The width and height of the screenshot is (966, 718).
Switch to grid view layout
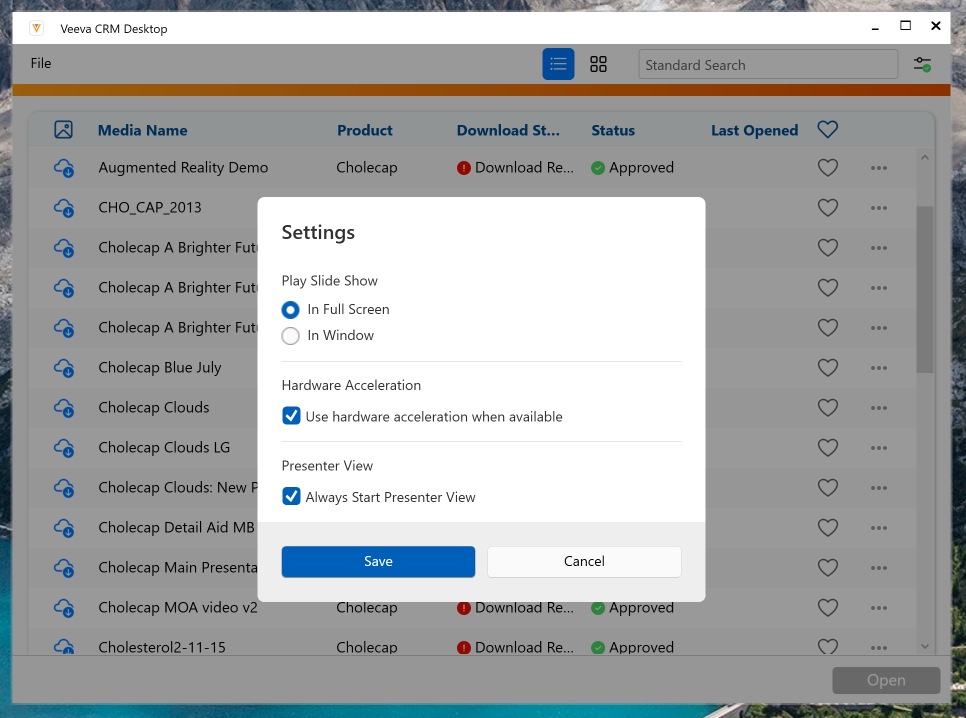pos(598,64)
